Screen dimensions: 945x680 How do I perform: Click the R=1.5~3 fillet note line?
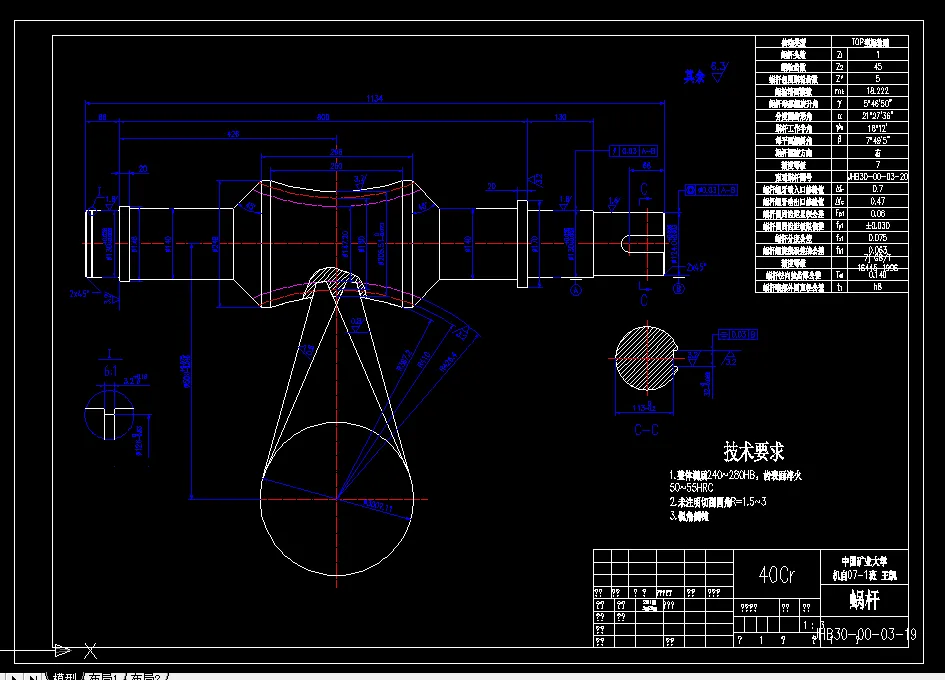718,502
